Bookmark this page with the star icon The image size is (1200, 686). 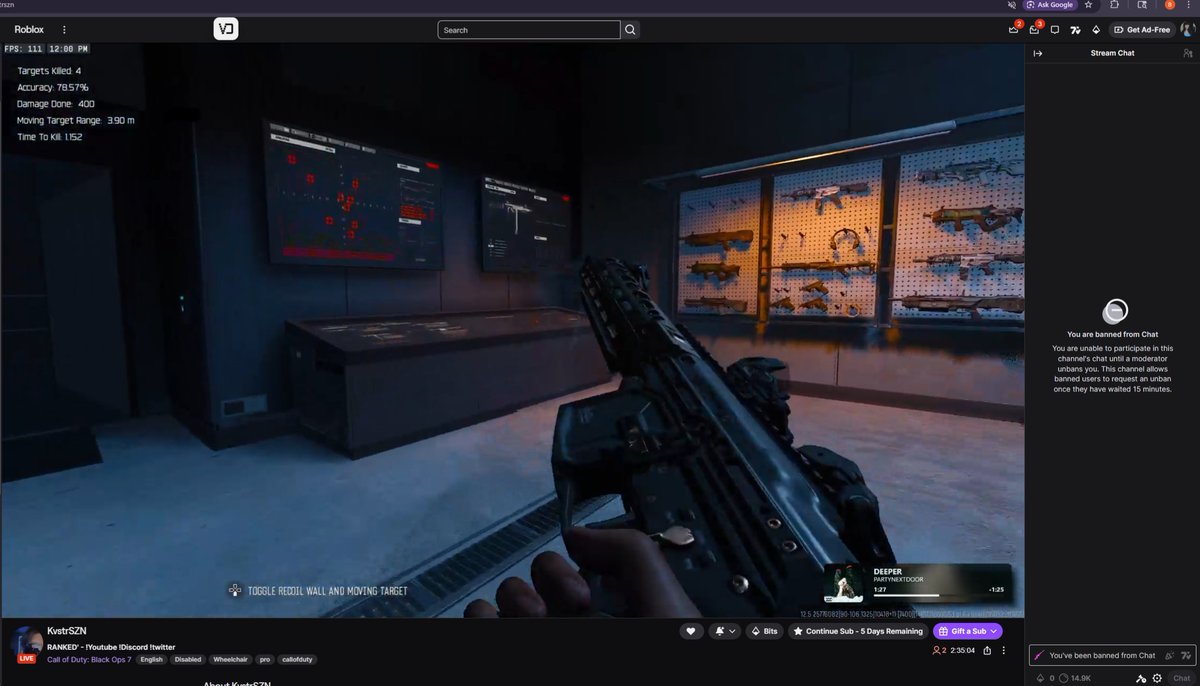click(x=1088, y=5)
